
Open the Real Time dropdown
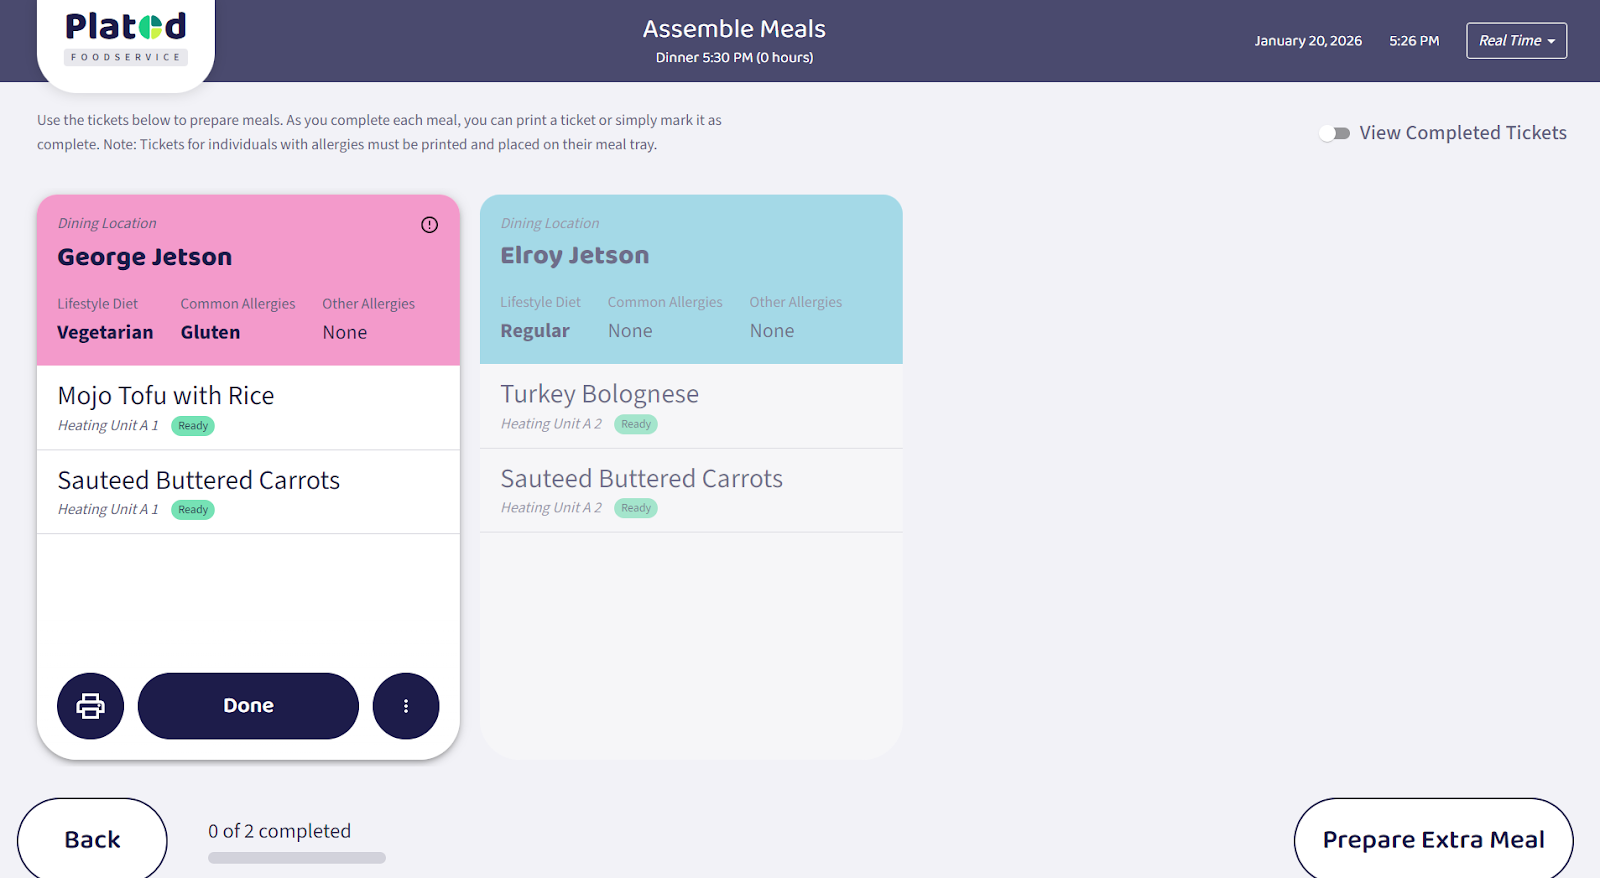coord(1516,41)
